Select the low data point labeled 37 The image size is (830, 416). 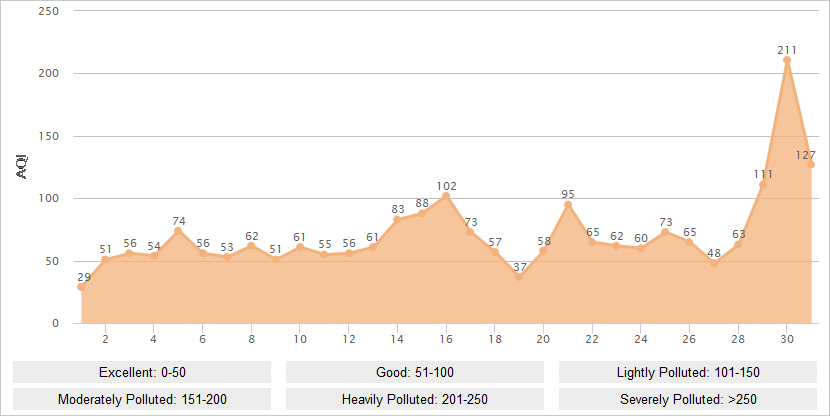pos(519,277)
